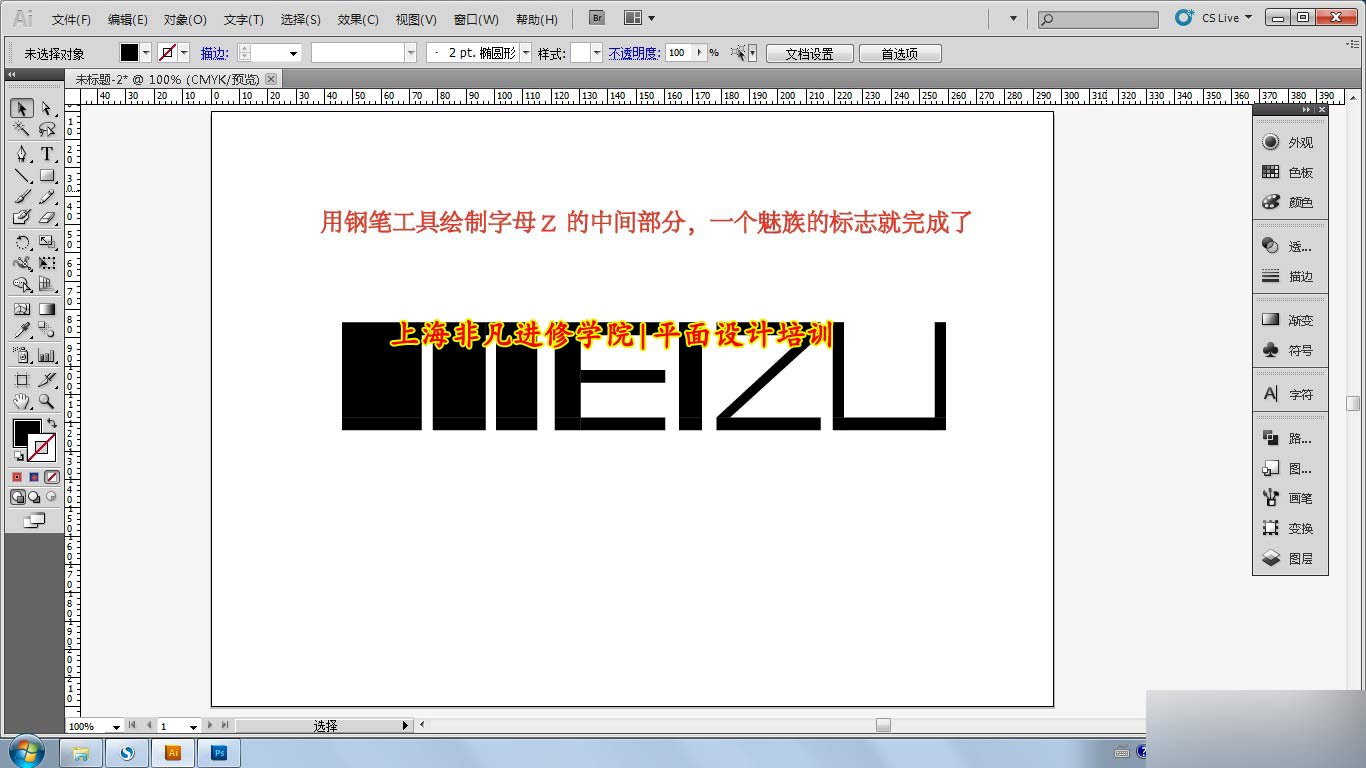Expand the opacity 100 slider arrow
1366x768 pixels.
click(x=700, y=53)
